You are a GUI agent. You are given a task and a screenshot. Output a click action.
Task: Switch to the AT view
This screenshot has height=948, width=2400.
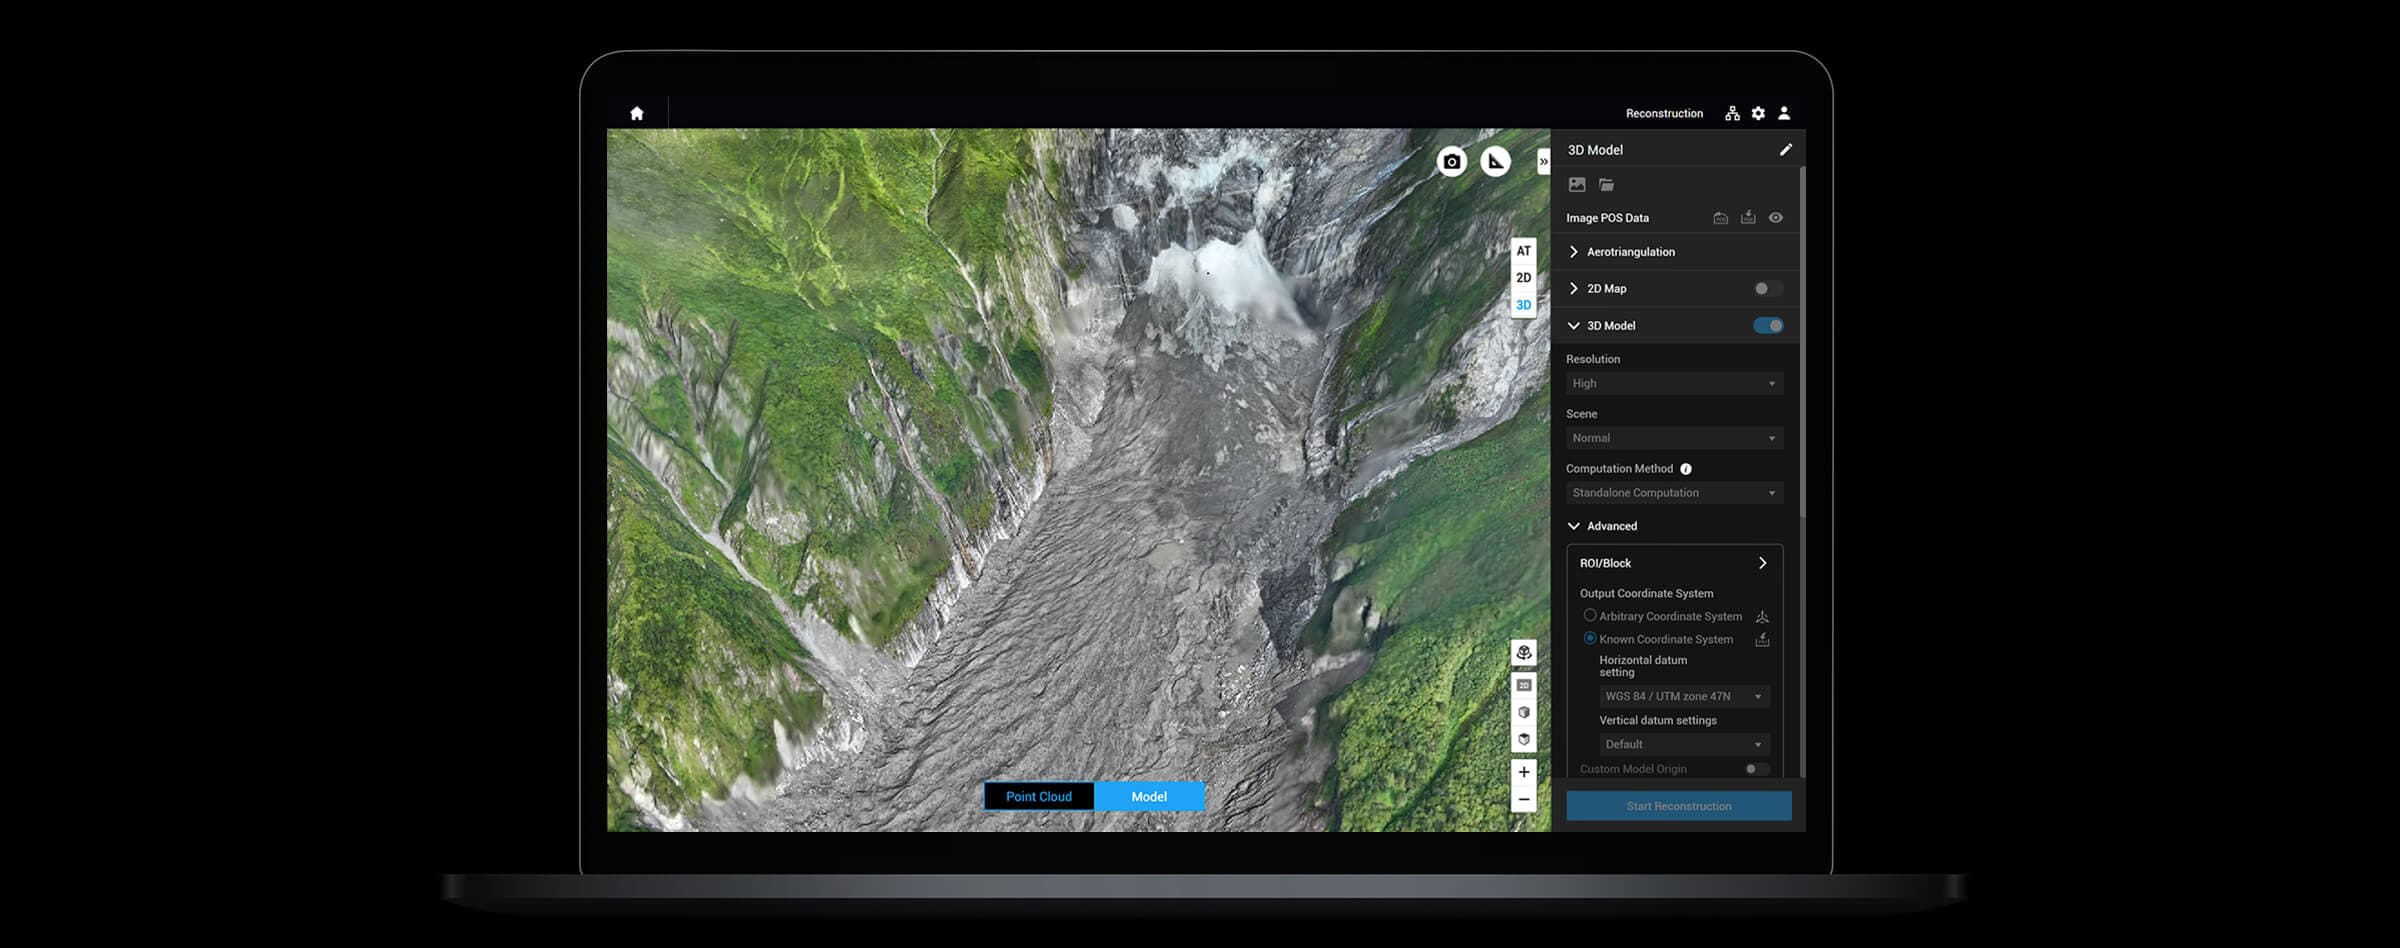pyautogui.click(x=1523, y=251)
